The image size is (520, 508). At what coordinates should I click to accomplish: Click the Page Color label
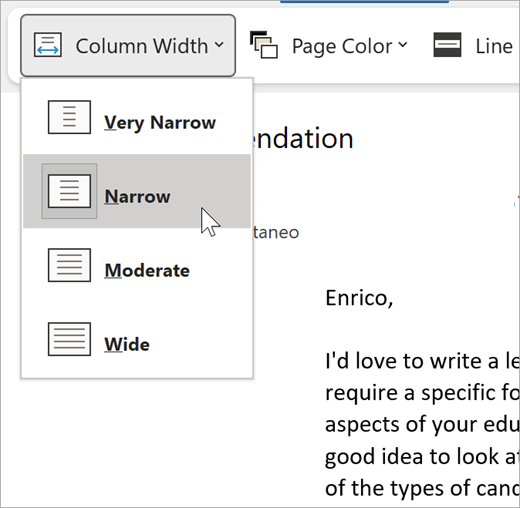(x=342, y=46)
